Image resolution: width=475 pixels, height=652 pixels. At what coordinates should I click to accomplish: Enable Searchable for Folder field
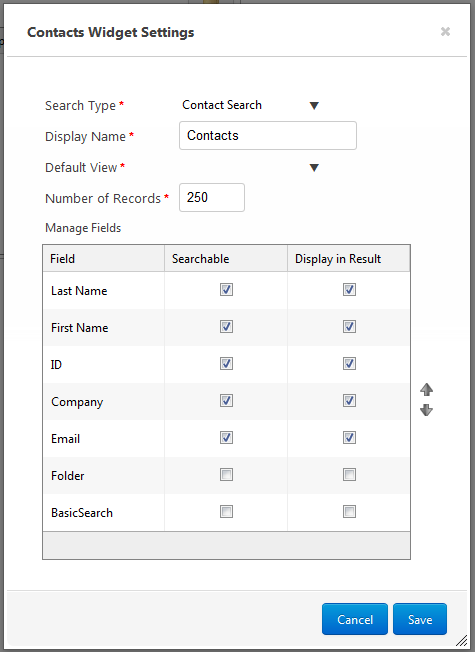[226, 474]
